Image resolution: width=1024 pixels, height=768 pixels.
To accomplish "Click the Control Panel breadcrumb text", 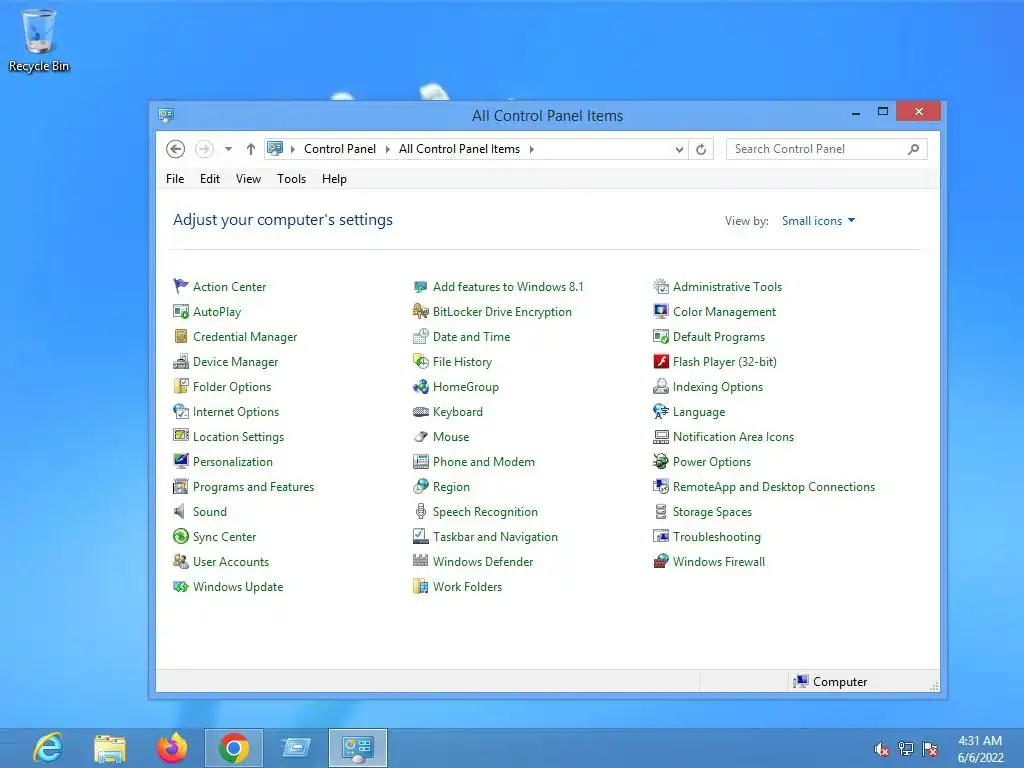I will (x=340, y=149).
